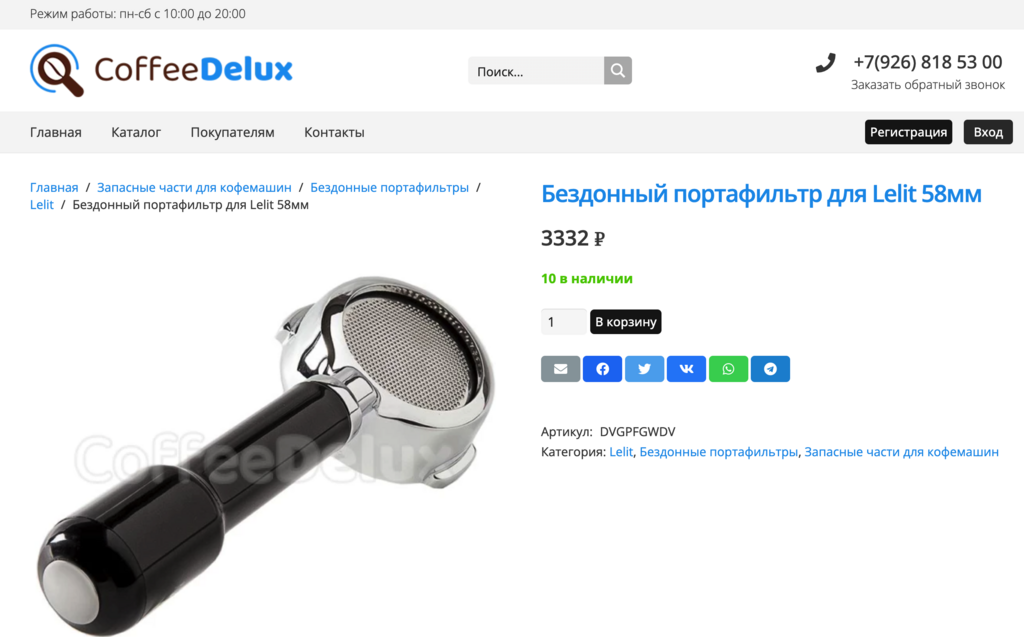Open the Каталог menu item
Image resolution: width=1024 pixels, height=637 pixels.
[x=136, y=132]
